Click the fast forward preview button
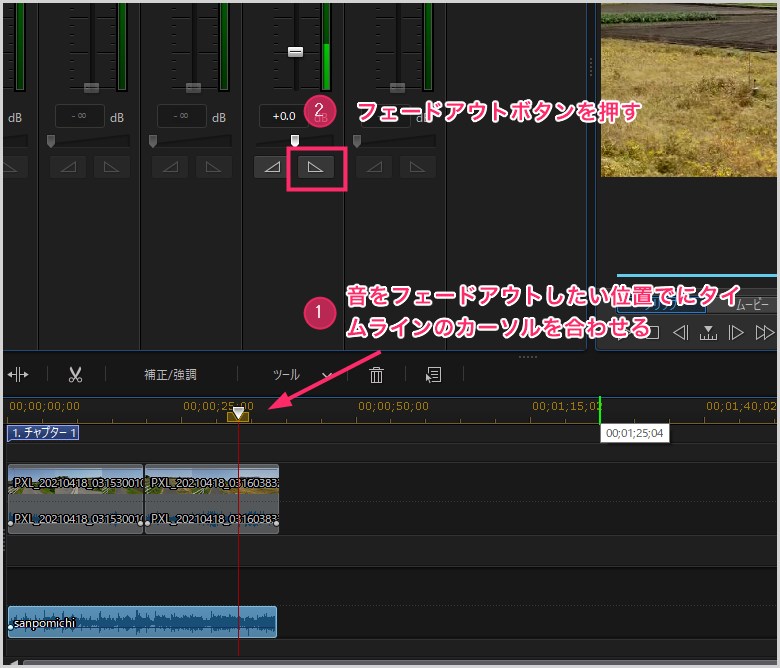The height and width of the screenshot is (668, 780). point(765,332)
